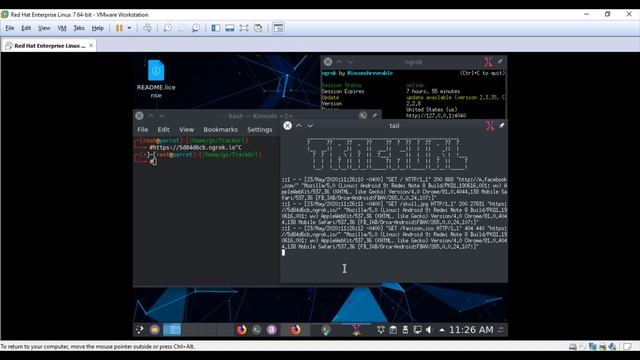Minimize the tail window with down chevron
Image resolution: width=640 pixels, height=360 pixels.
[x=310, y=125]
